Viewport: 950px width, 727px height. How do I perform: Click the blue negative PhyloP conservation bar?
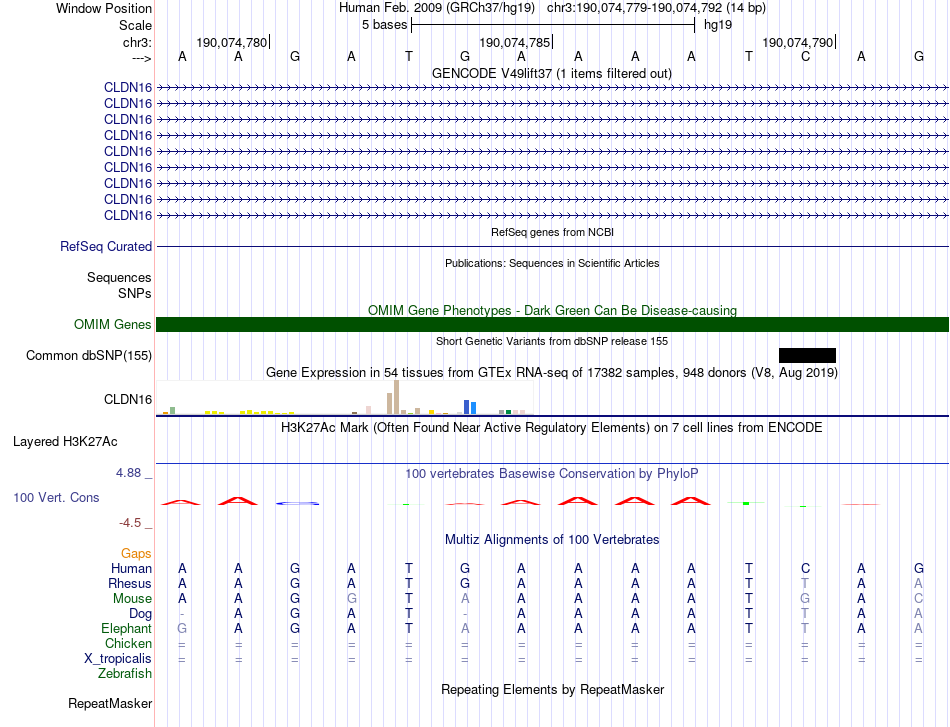[x=297, y=503]
